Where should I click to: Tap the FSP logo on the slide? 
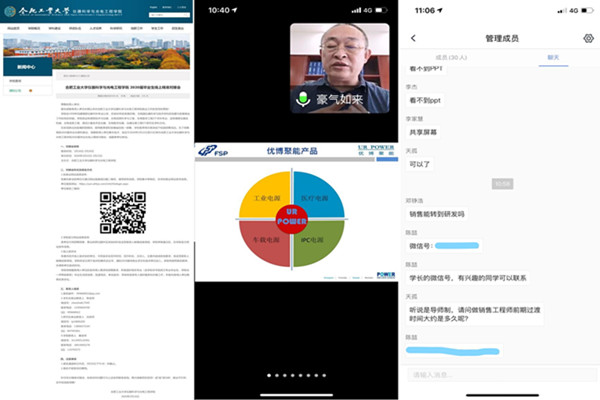(x=211, y=151)
